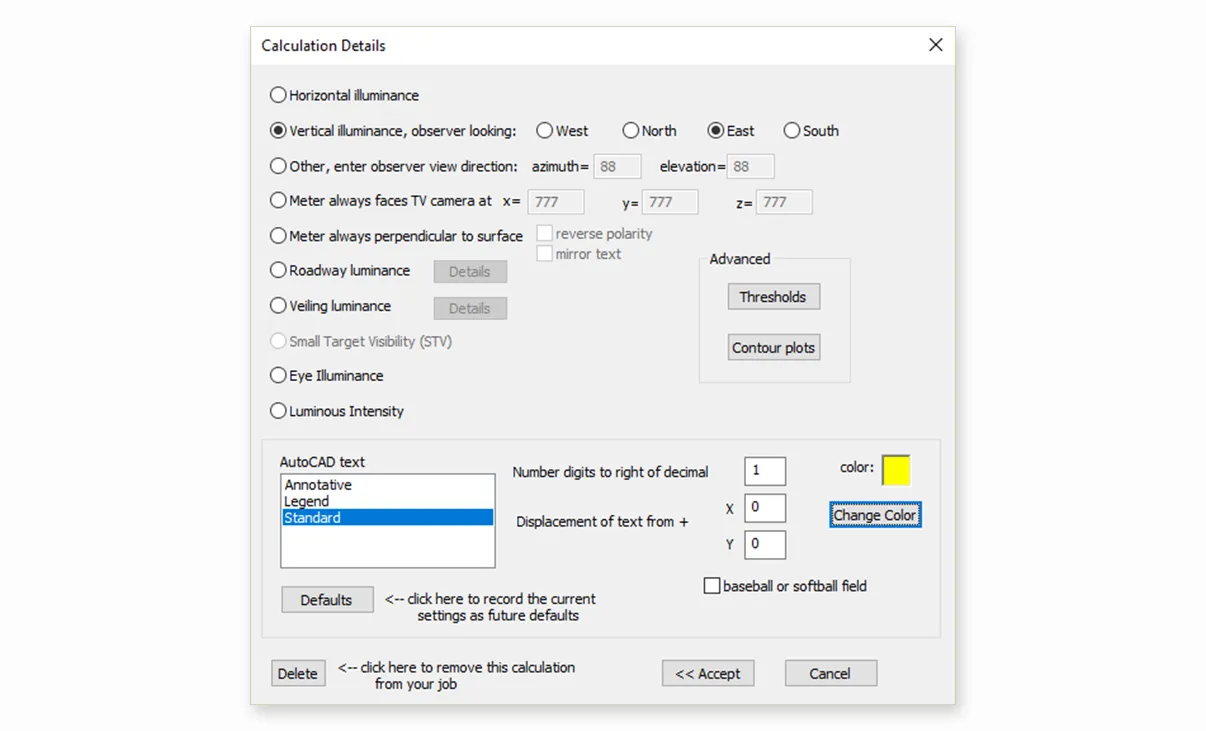Click the yellow color swatch
This screenshot has width=1206, height=731.
coord(895,470)
